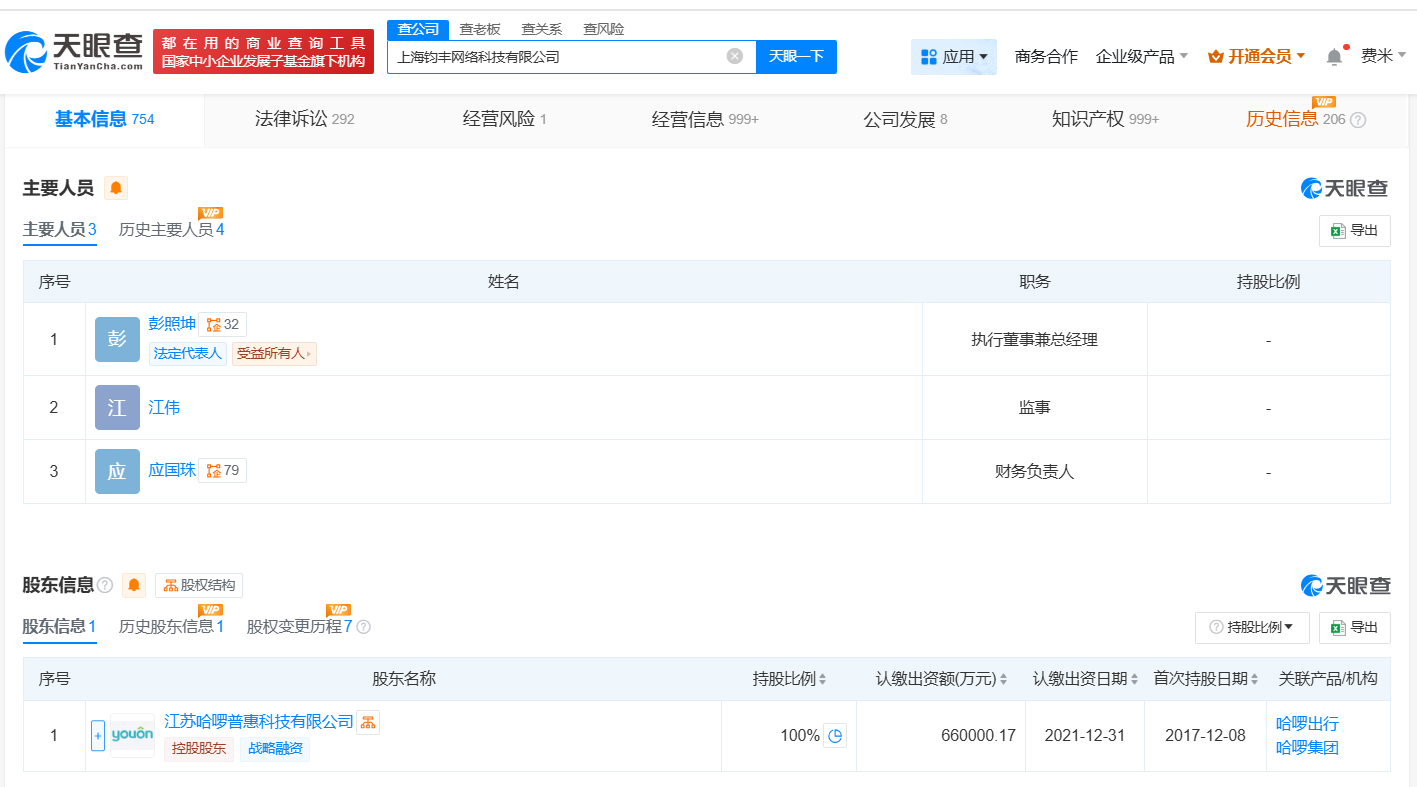
Task: Open the 哈啰出行 related product link
Action: (1307, 724)
